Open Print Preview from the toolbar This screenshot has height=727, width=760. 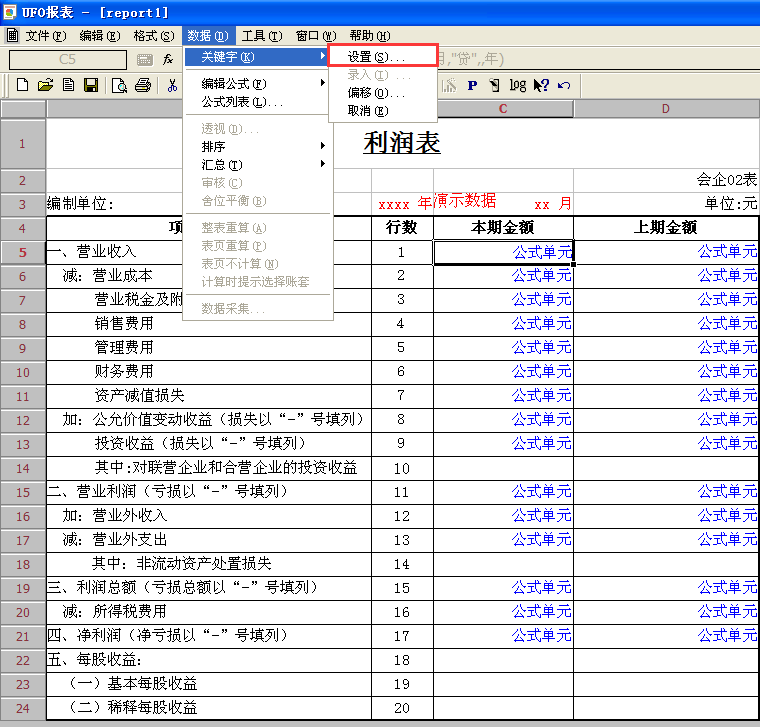coord(119,86)
